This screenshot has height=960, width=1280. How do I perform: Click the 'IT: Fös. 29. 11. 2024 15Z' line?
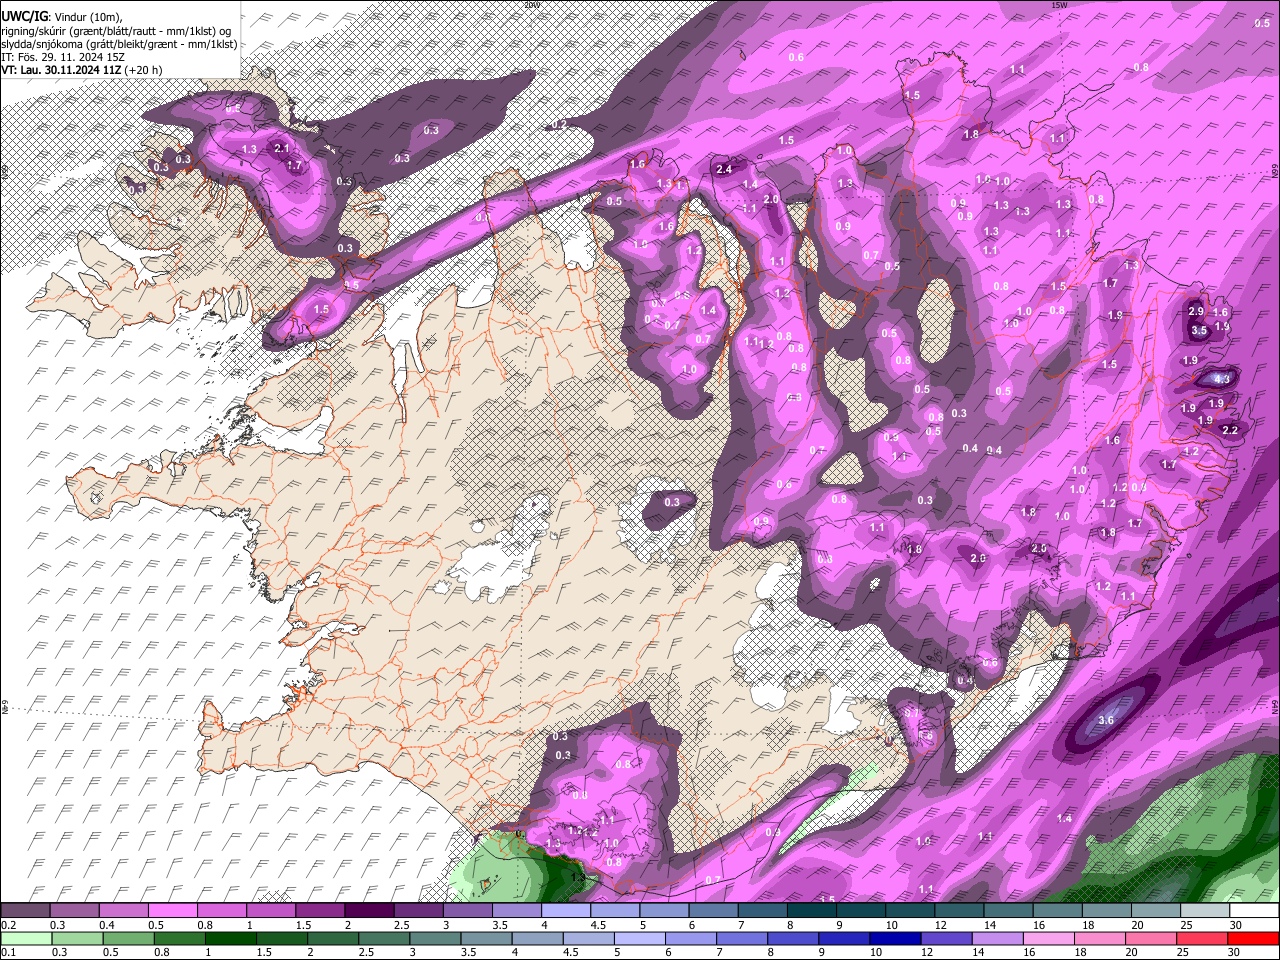tap(64, 57)
